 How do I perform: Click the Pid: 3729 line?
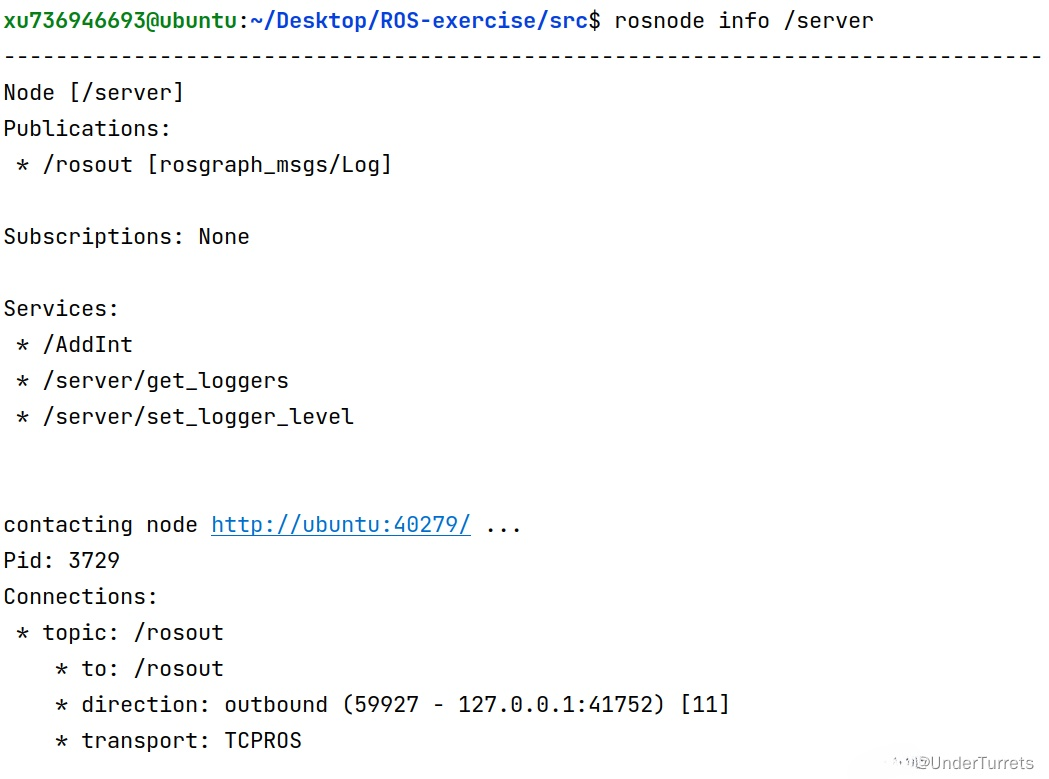coord(61,561)
